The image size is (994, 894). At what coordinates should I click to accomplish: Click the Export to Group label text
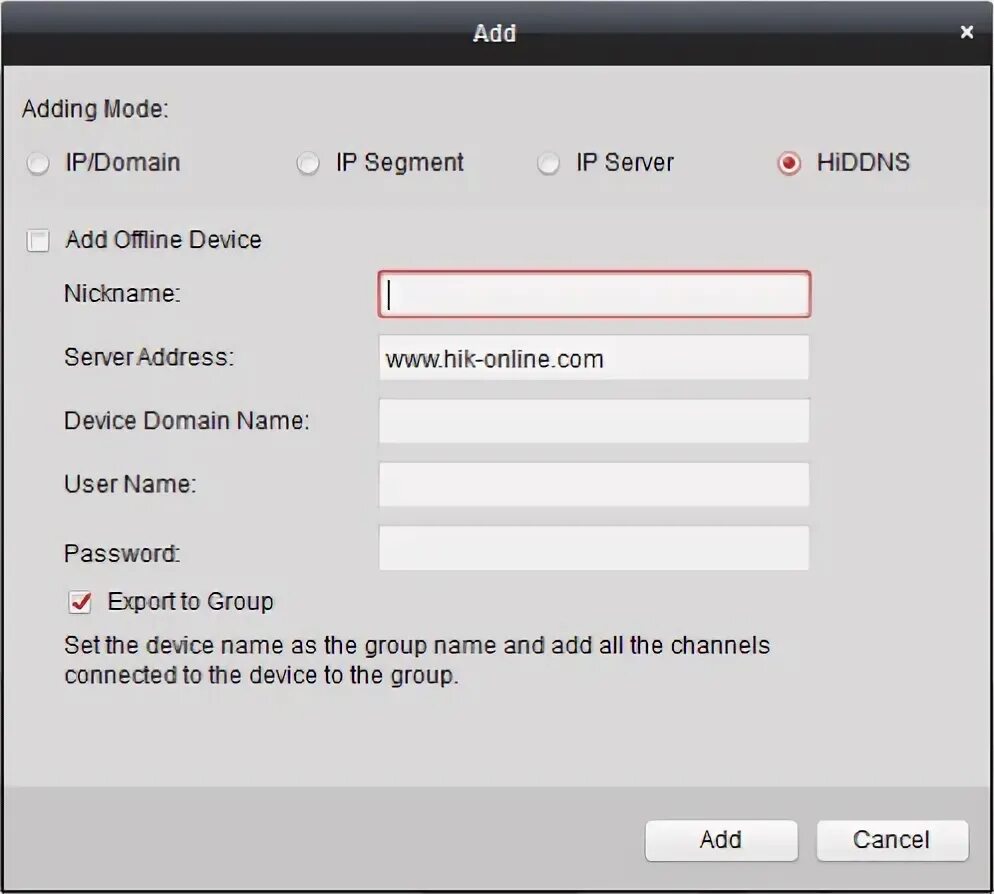pyautogui.click(x=190, y=601)
